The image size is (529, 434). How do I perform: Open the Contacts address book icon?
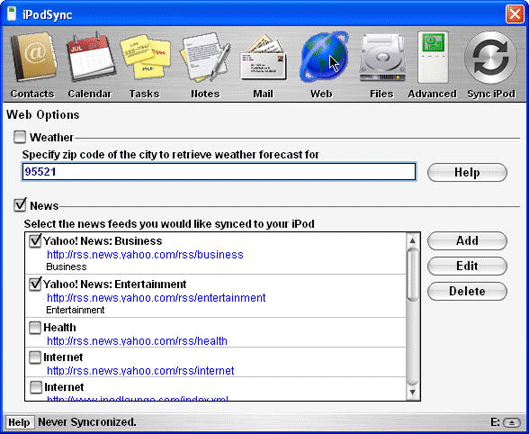tap(33, 58)
